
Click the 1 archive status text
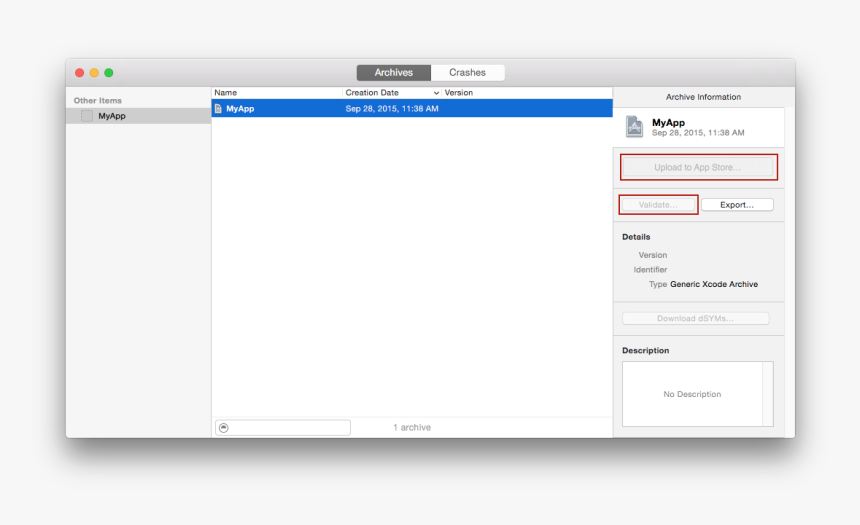tap(412, 427)
